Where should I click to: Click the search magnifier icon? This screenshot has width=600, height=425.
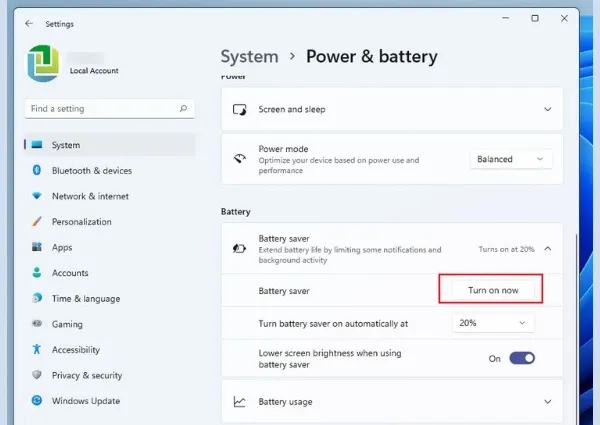(183, 109)
